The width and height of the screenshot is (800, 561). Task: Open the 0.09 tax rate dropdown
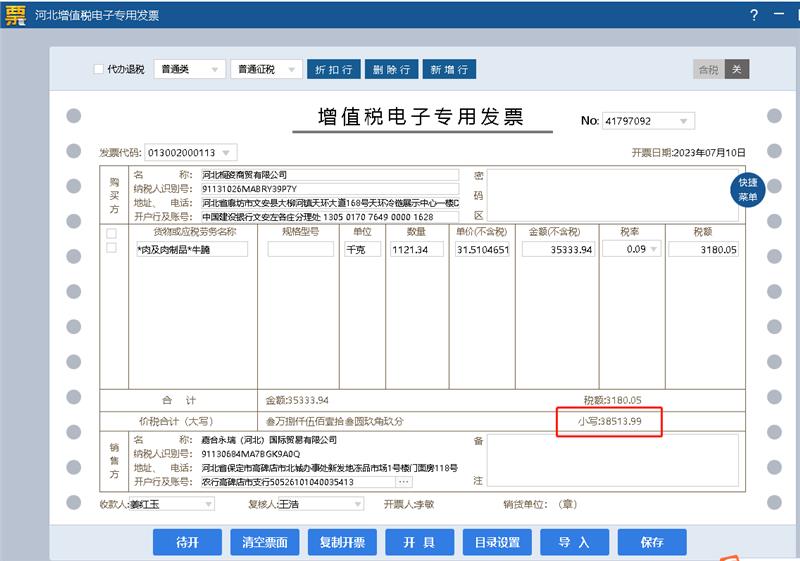[653, 249]
